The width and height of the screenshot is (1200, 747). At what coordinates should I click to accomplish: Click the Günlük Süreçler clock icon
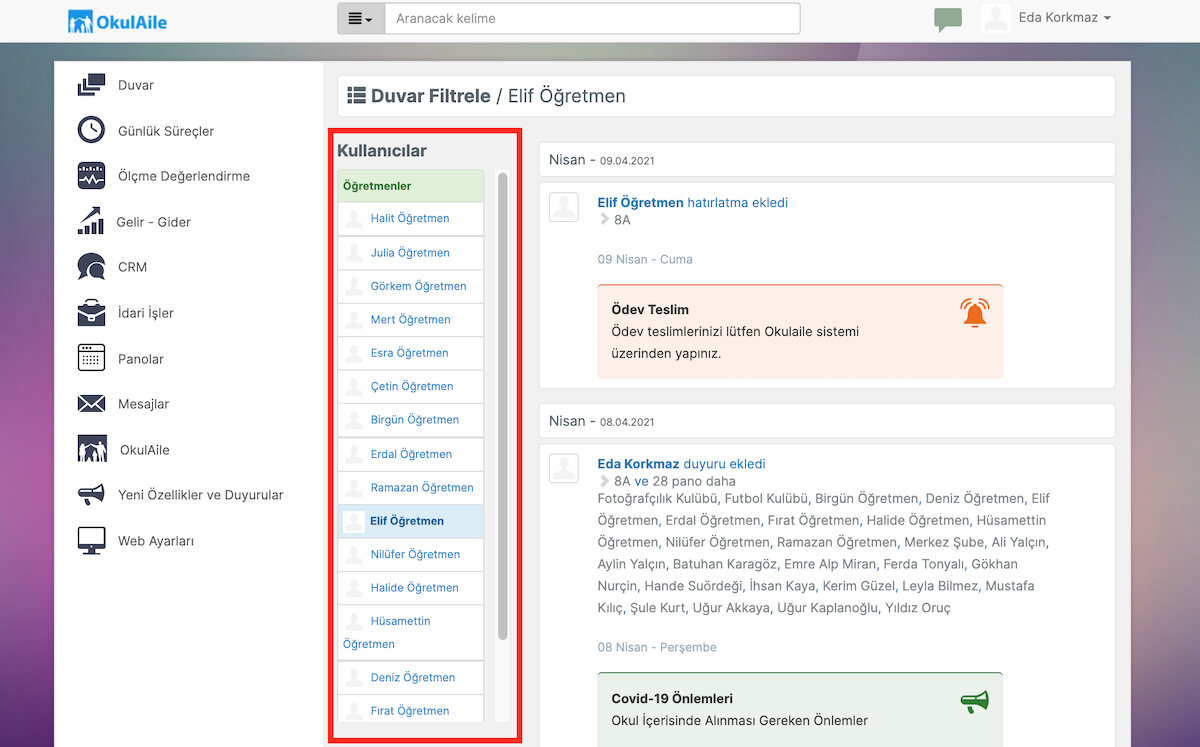91,130
